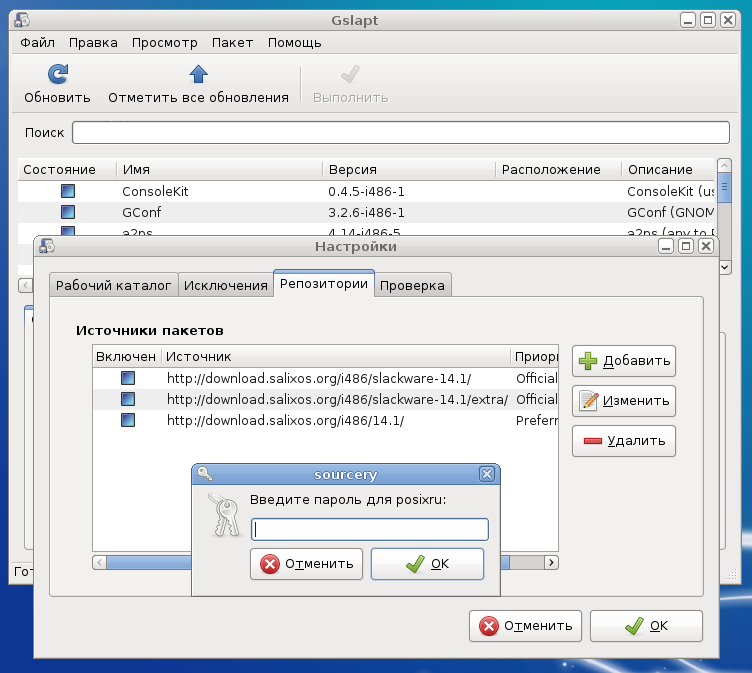The image size is (752, 673).
Task: Click the state box for ConsoleKit package
Action: tap(68, 191)
